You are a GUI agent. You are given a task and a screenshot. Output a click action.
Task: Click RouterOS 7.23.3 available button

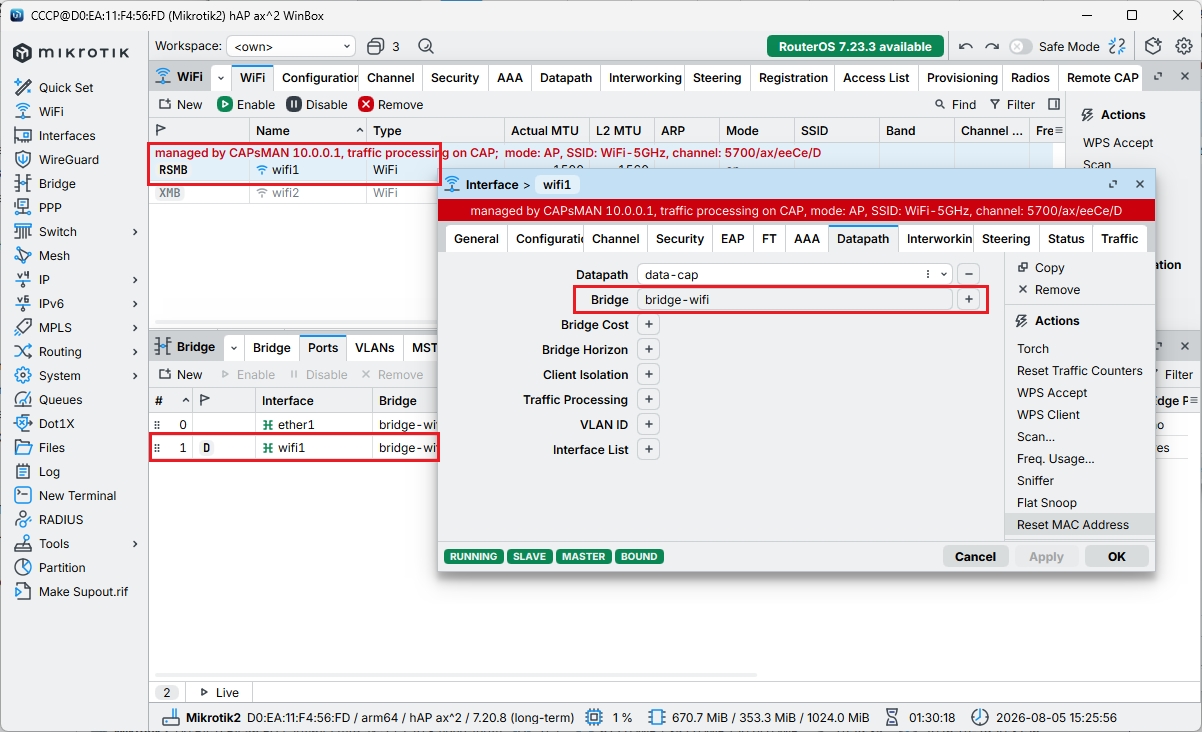pos(855,46)
